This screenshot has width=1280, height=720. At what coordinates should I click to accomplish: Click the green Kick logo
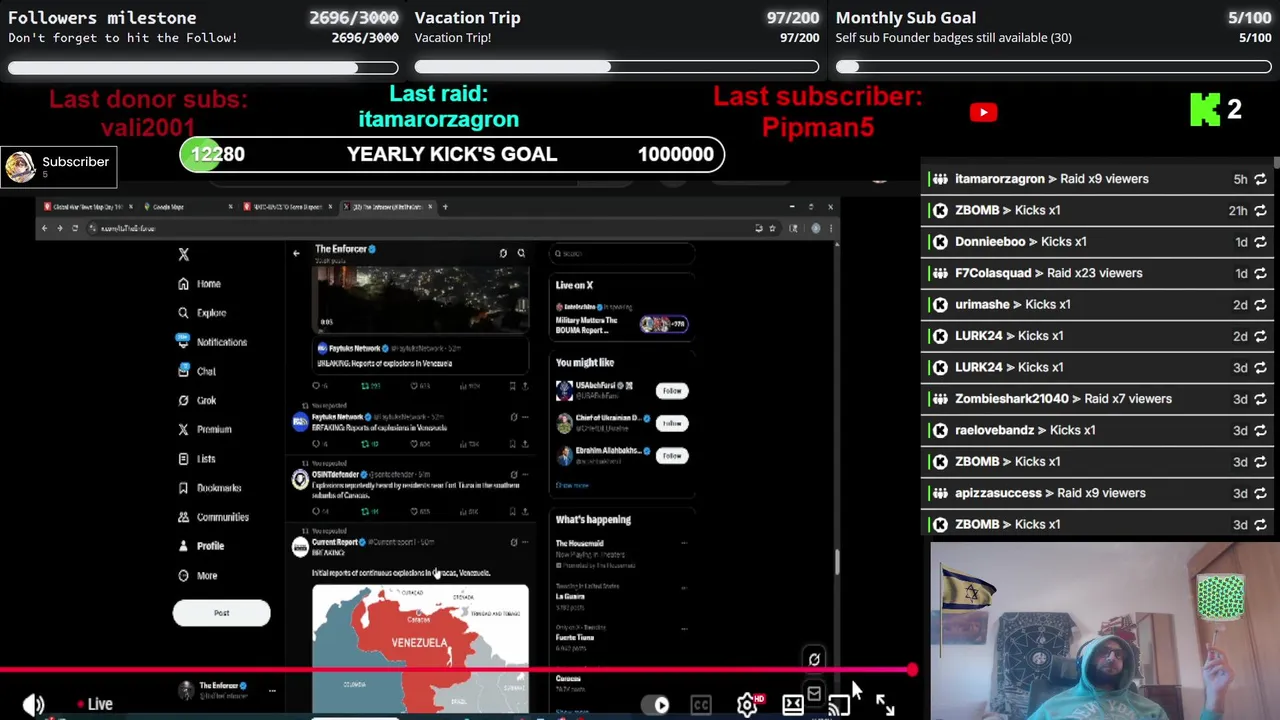click(x=1204, y=110)
